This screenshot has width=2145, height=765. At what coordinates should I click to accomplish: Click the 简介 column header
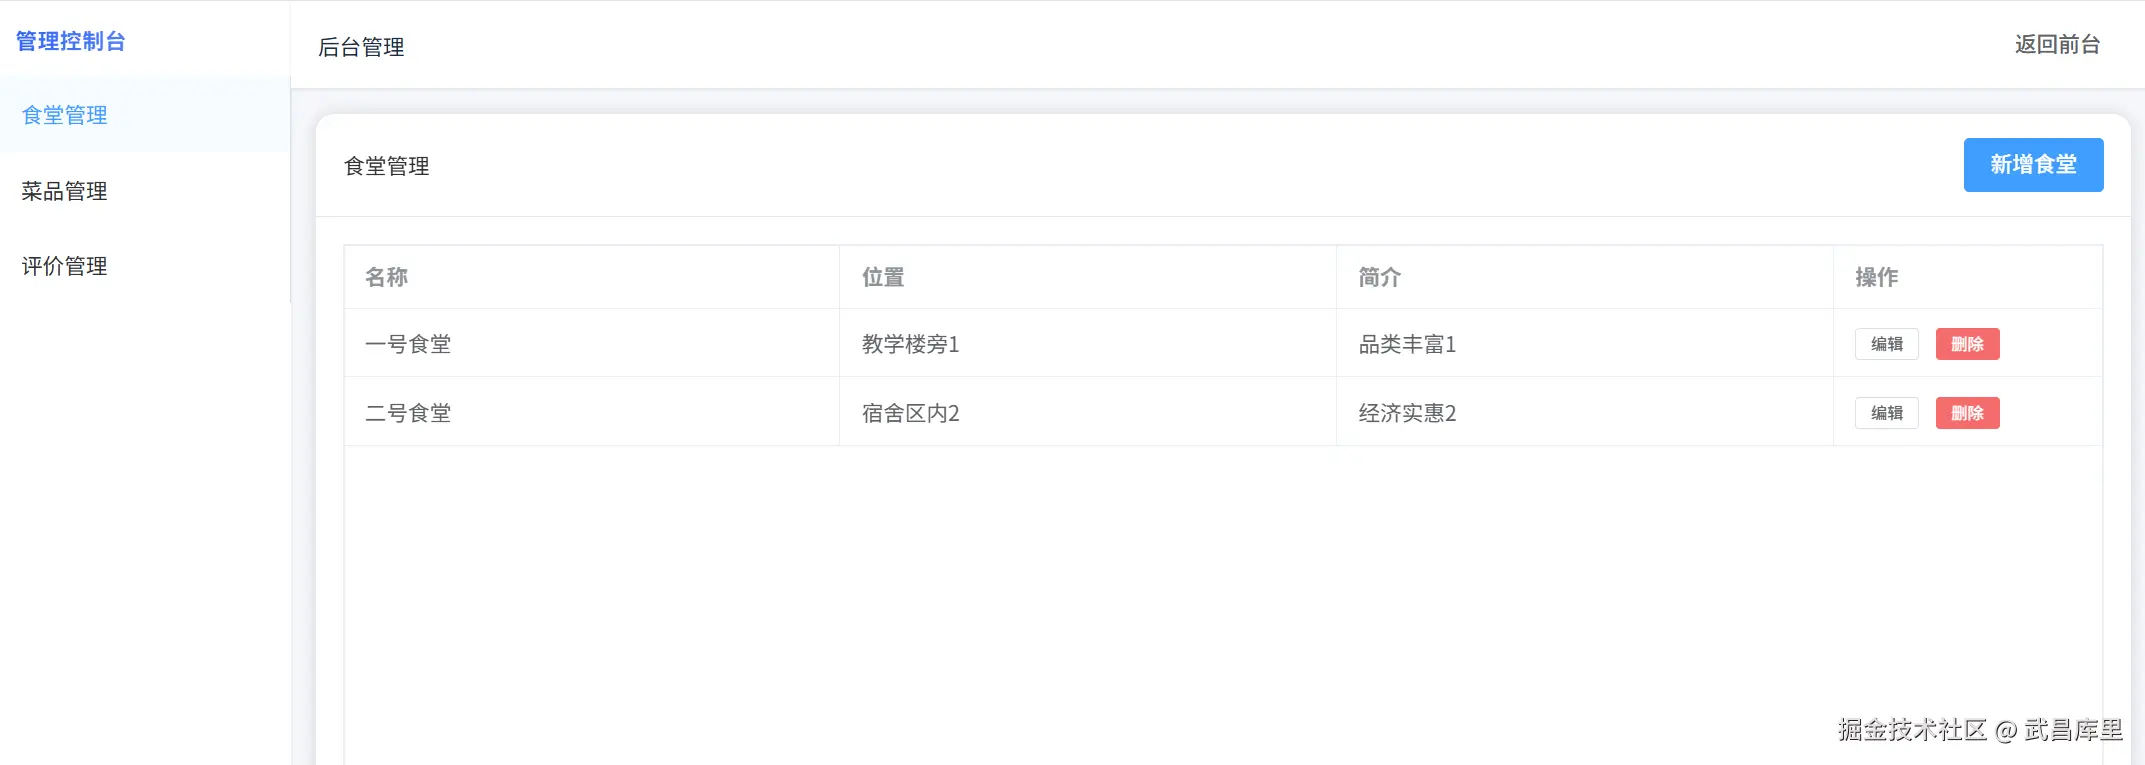tap(1585, 277)
